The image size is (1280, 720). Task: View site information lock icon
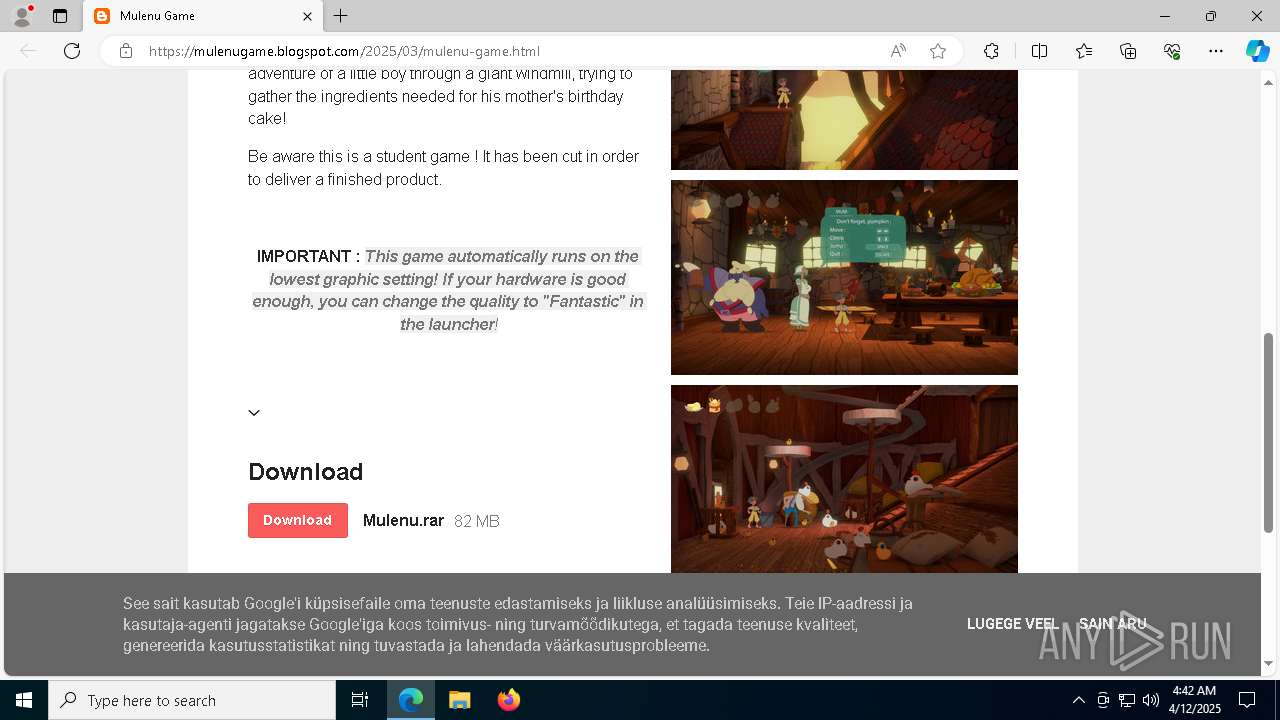126,51
